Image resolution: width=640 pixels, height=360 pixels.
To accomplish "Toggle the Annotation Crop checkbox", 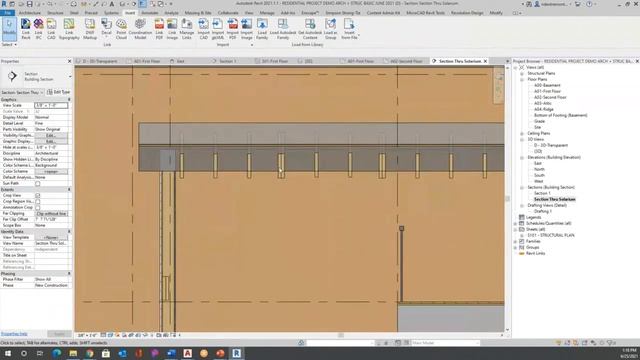I will [x=38, y=207].
